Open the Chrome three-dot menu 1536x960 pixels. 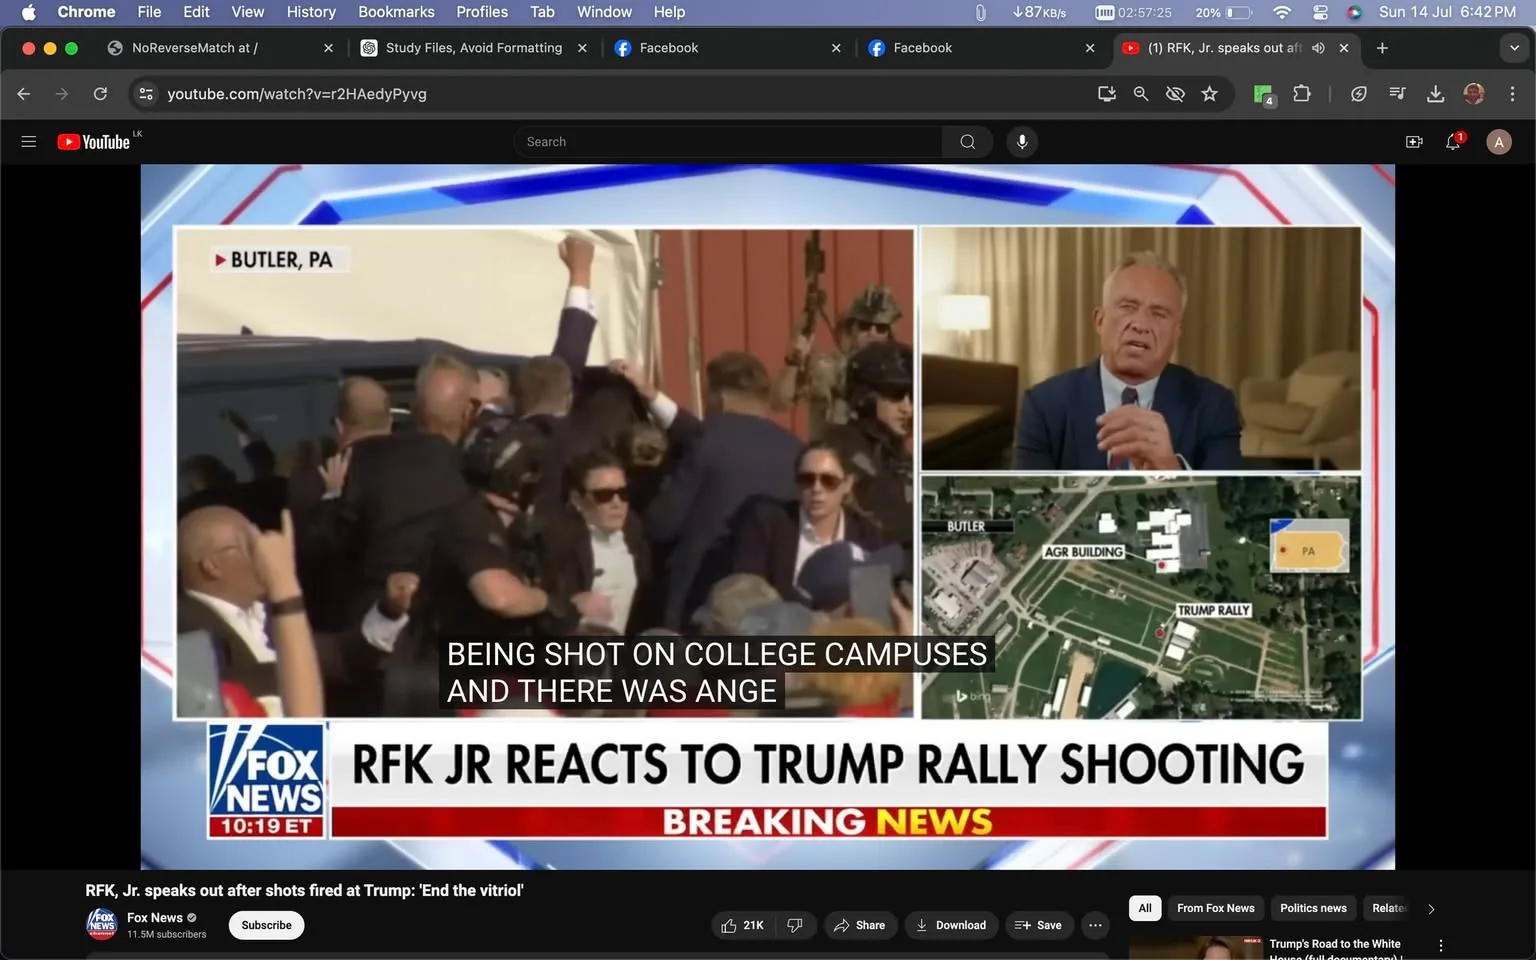(x=1512, y=94)
